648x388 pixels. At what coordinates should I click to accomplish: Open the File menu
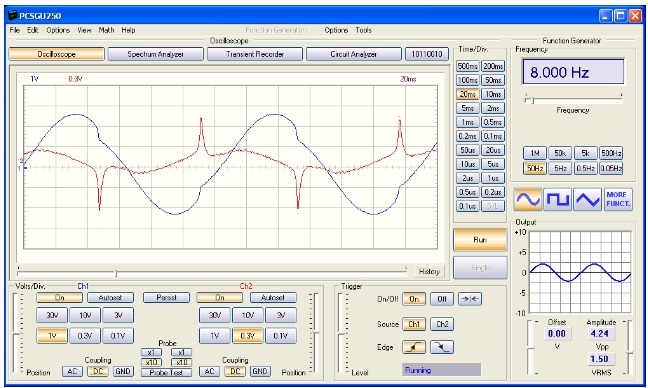(x=14, y=30)
